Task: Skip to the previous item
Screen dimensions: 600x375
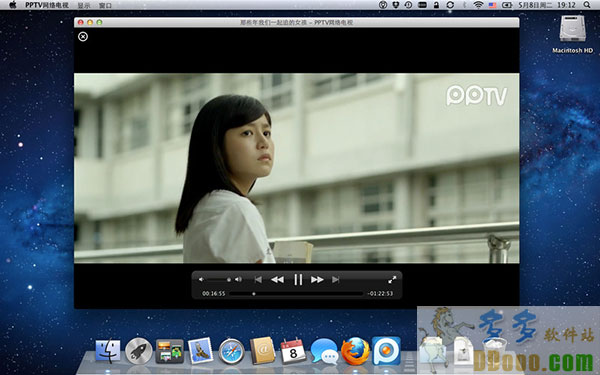Action: 258,280
